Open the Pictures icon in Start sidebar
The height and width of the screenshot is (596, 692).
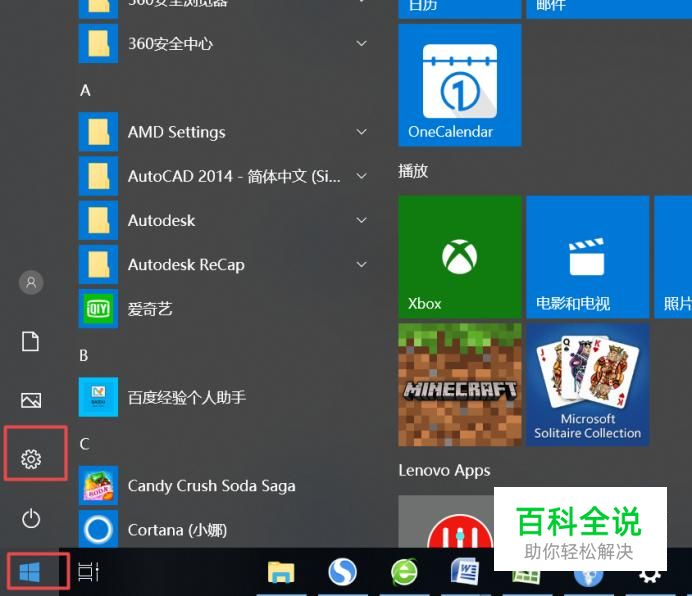pos(31,400)
